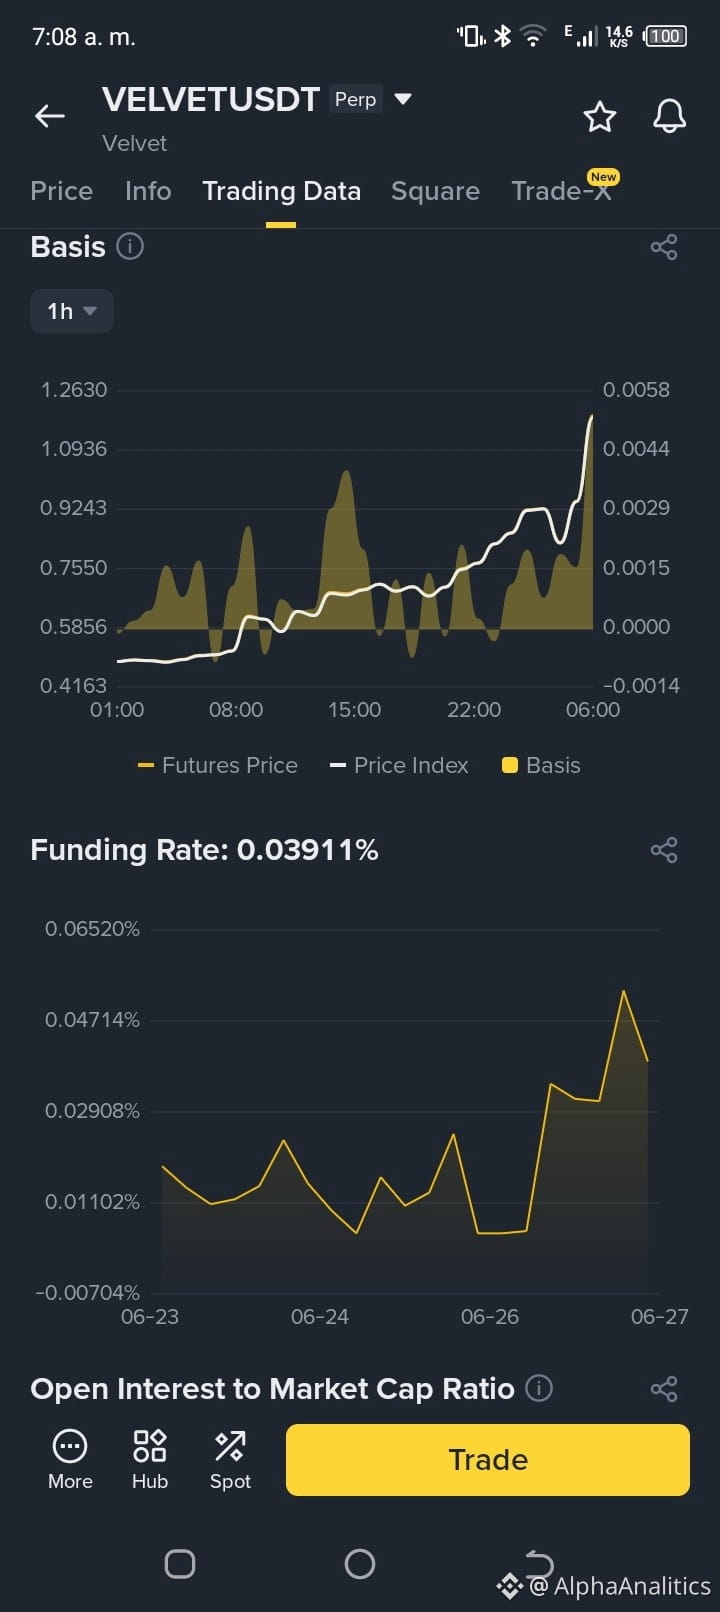Image resolution: width=720 pixels, height=1612 pixels.
Task: Share Open Interest to Market Cap Ratio
Action: coord(664,1389)
